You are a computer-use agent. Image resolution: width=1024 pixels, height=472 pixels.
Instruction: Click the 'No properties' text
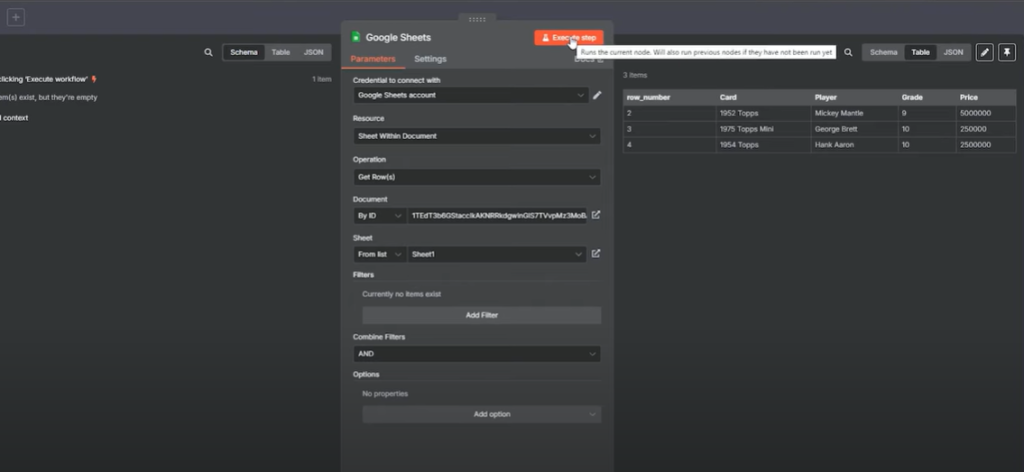pyautogui.click(x=385, y=394)
